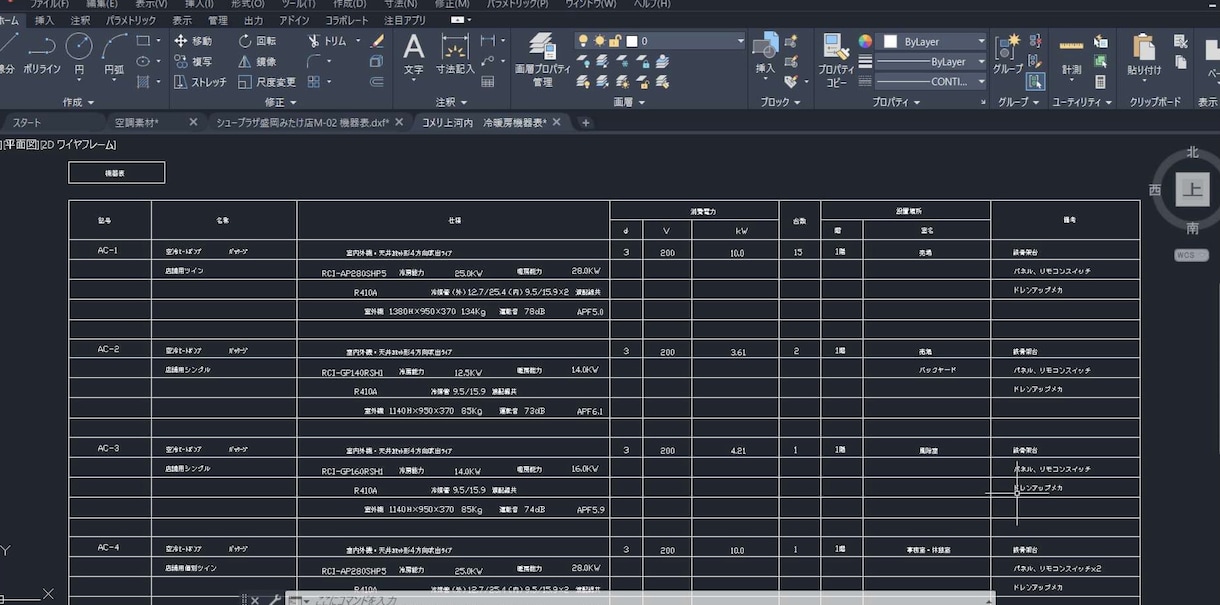The width and height of the screenshot is (1220, 605).
Task: Click the rectangle draw tool icon
Action: point(143,41)
